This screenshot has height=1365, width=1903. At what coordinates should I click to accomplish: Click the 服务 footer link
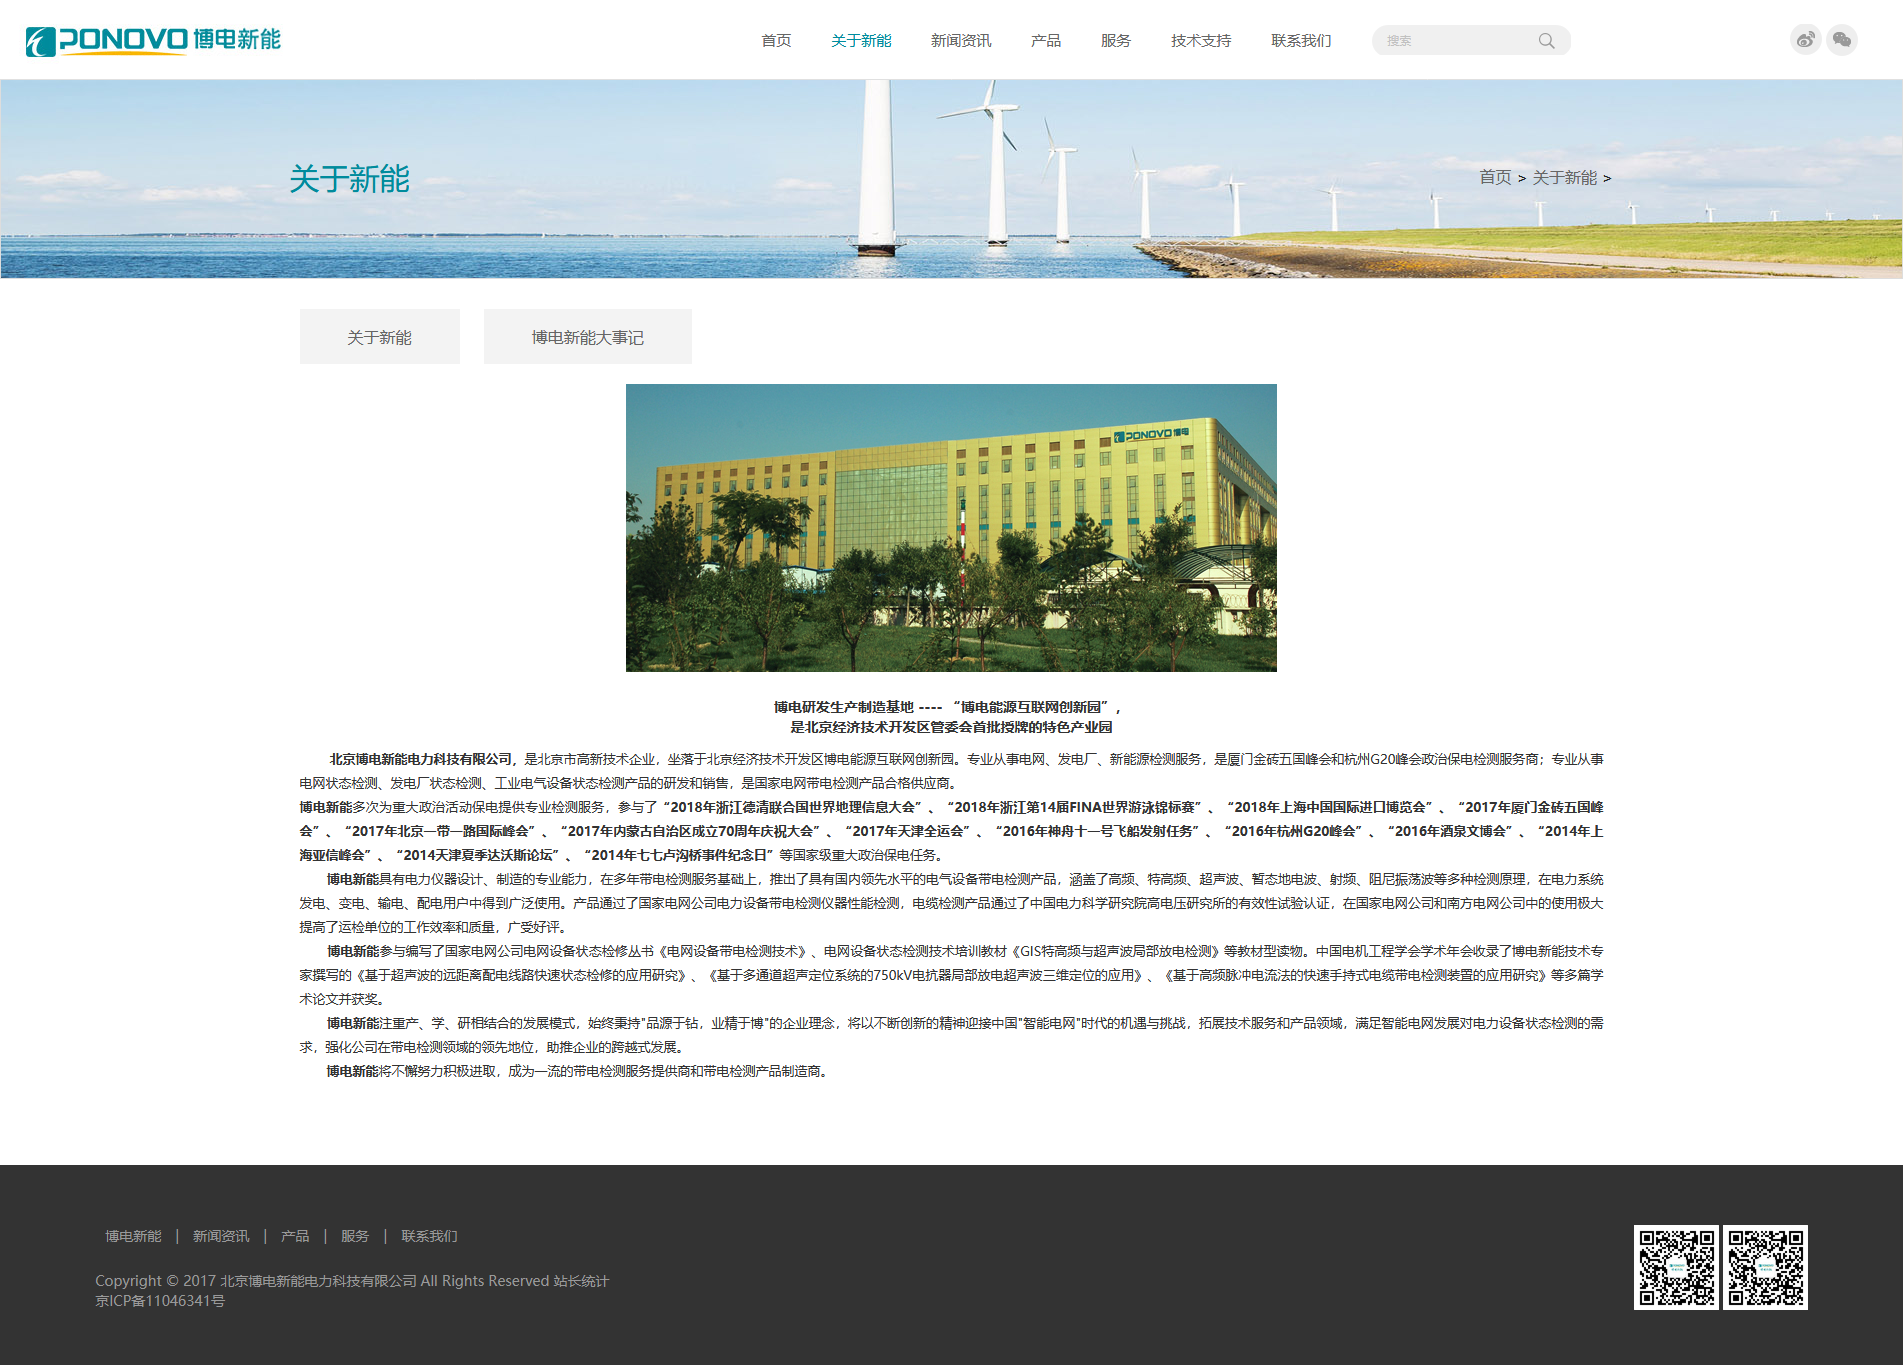point(355,1237)
